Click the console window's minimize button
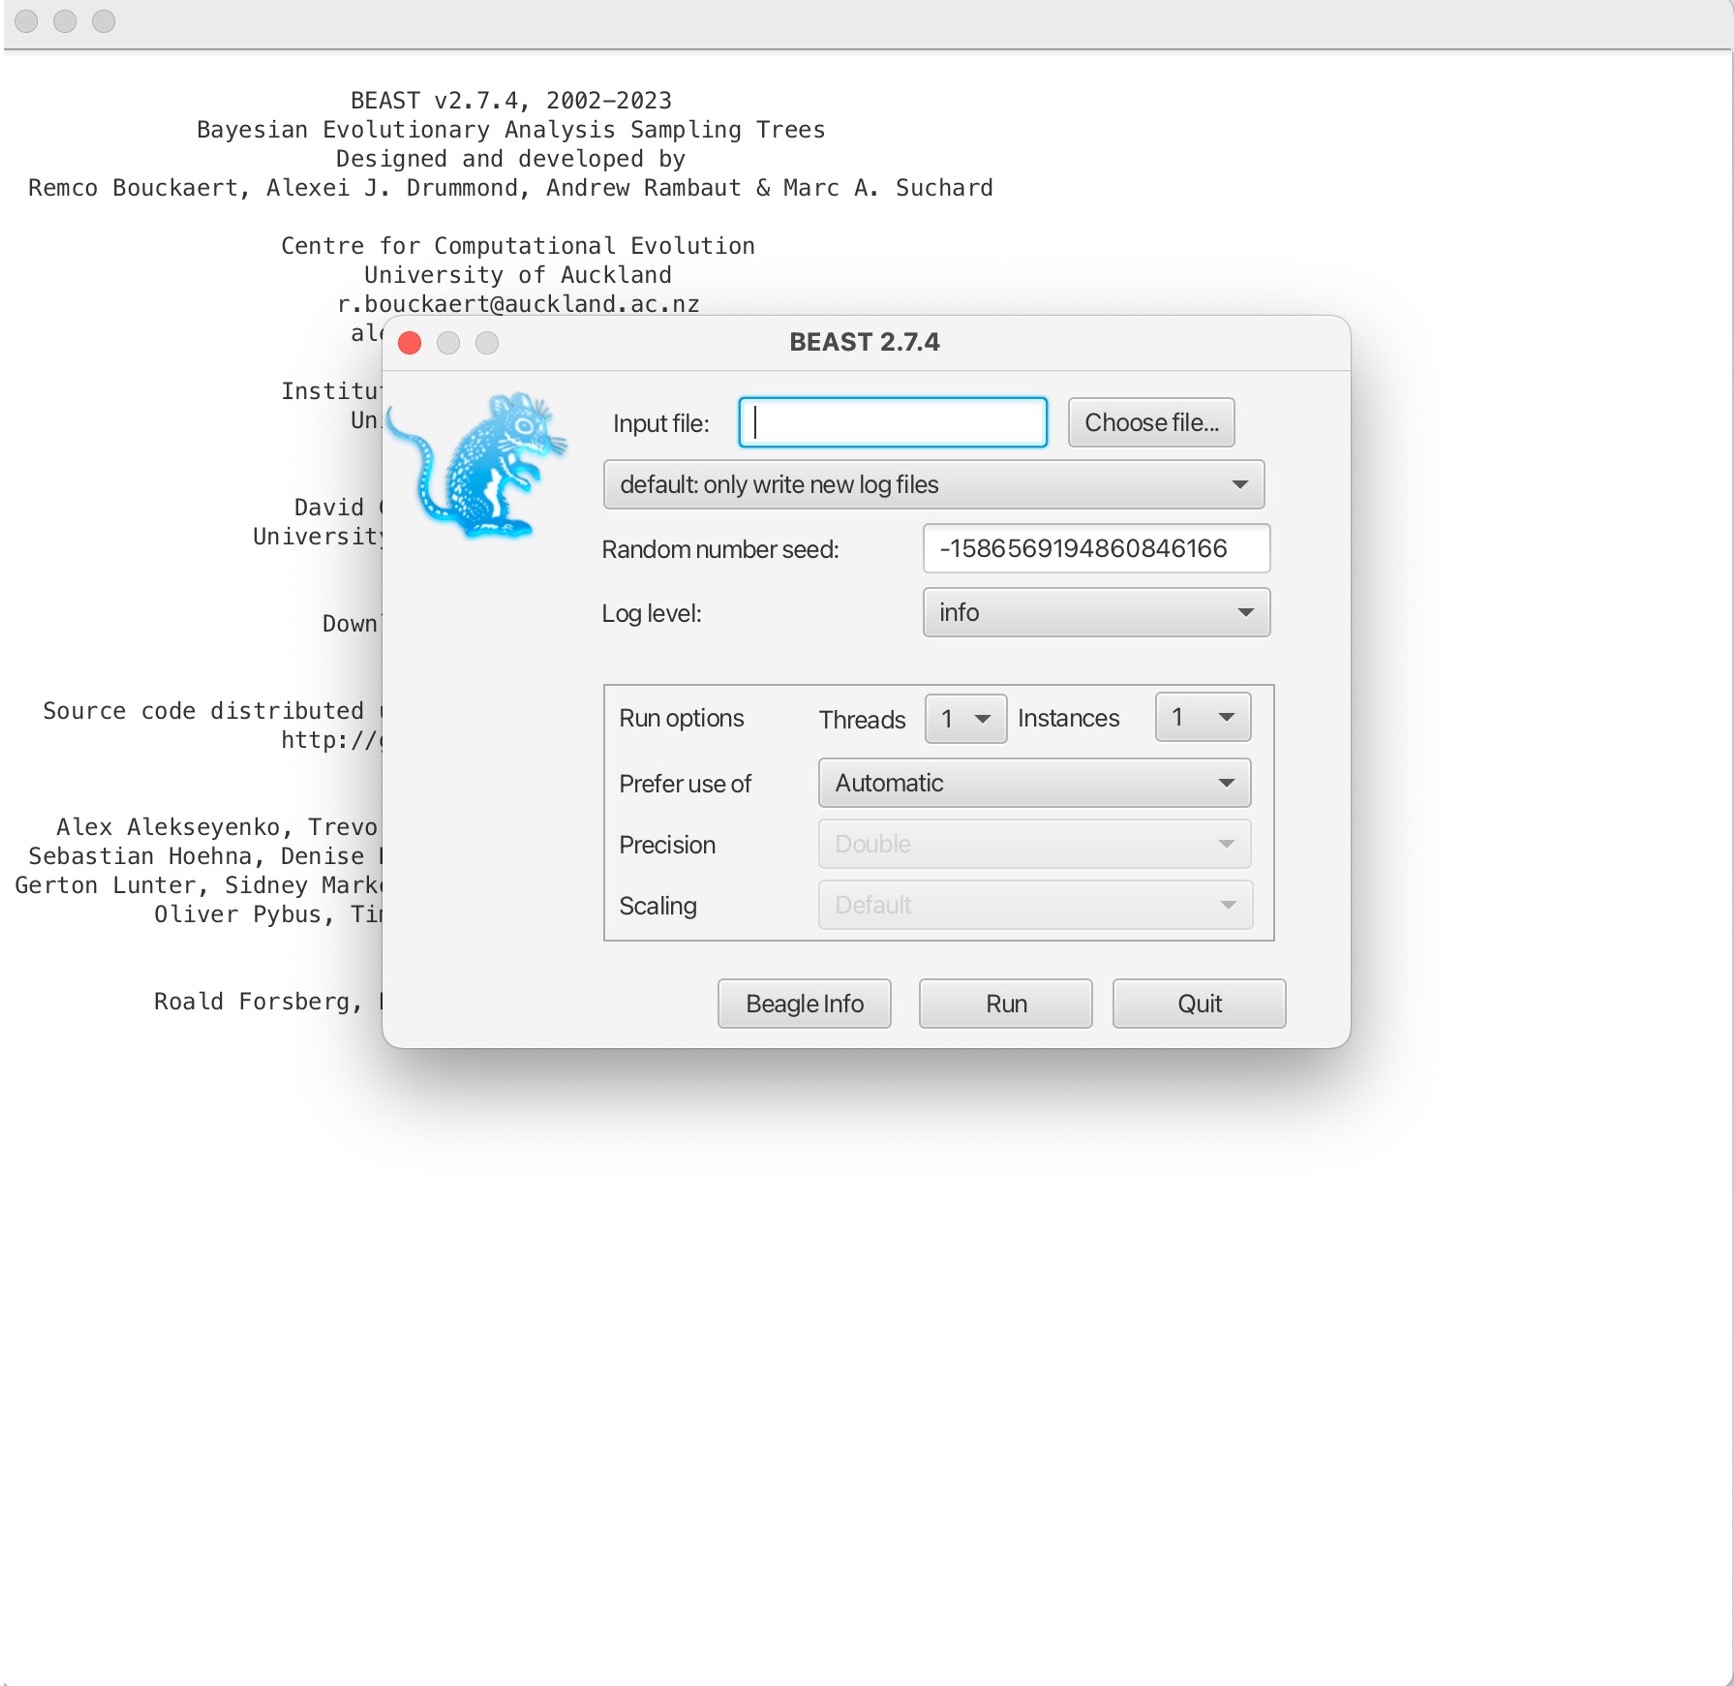 coord(65,21)
